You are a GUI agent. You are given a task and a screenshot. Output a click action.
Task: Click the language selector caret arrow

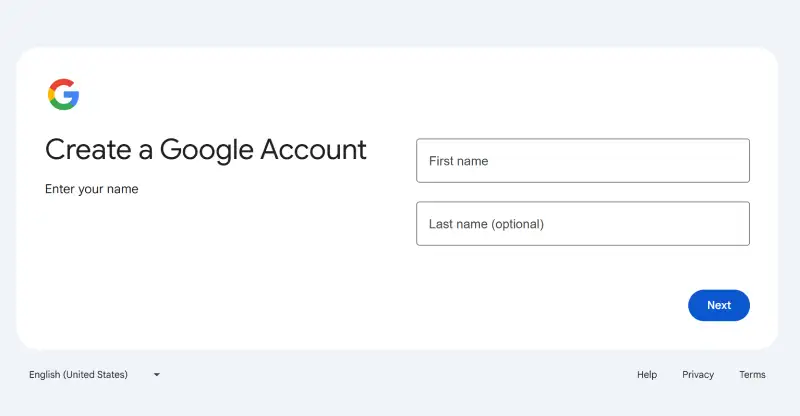(157, 375)
